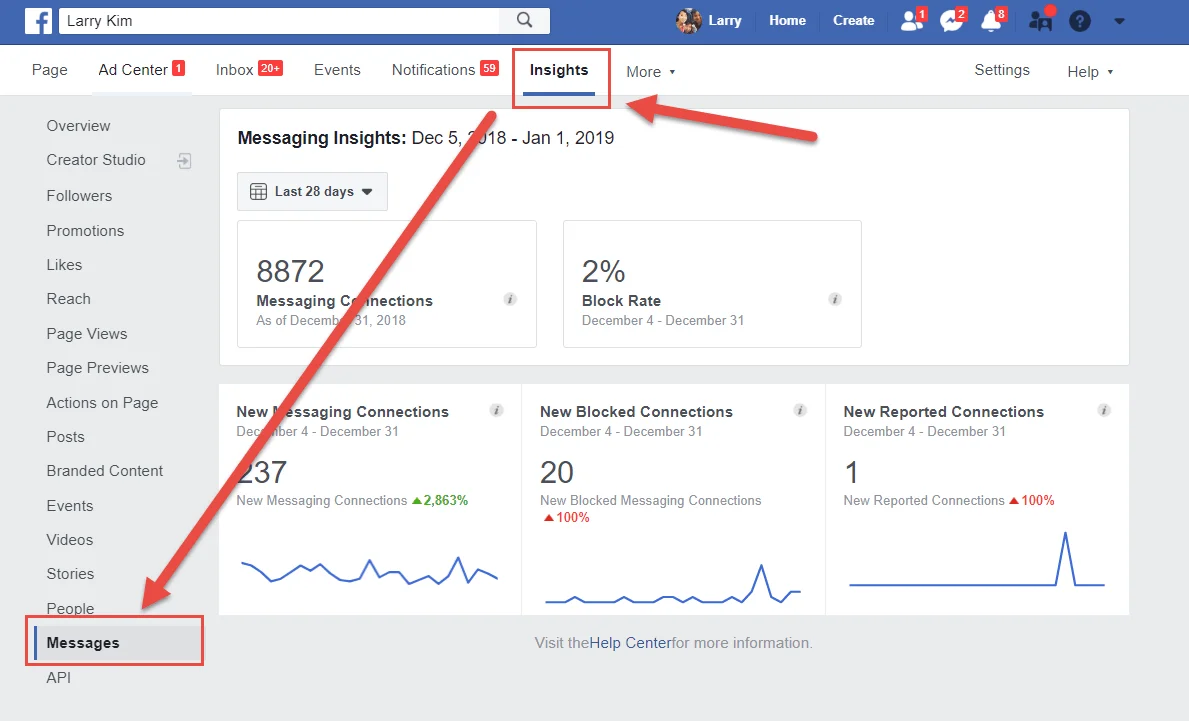This screenshot has height=721, width=1189.
Task: Open friend requests icon
Action: (911, 20)
